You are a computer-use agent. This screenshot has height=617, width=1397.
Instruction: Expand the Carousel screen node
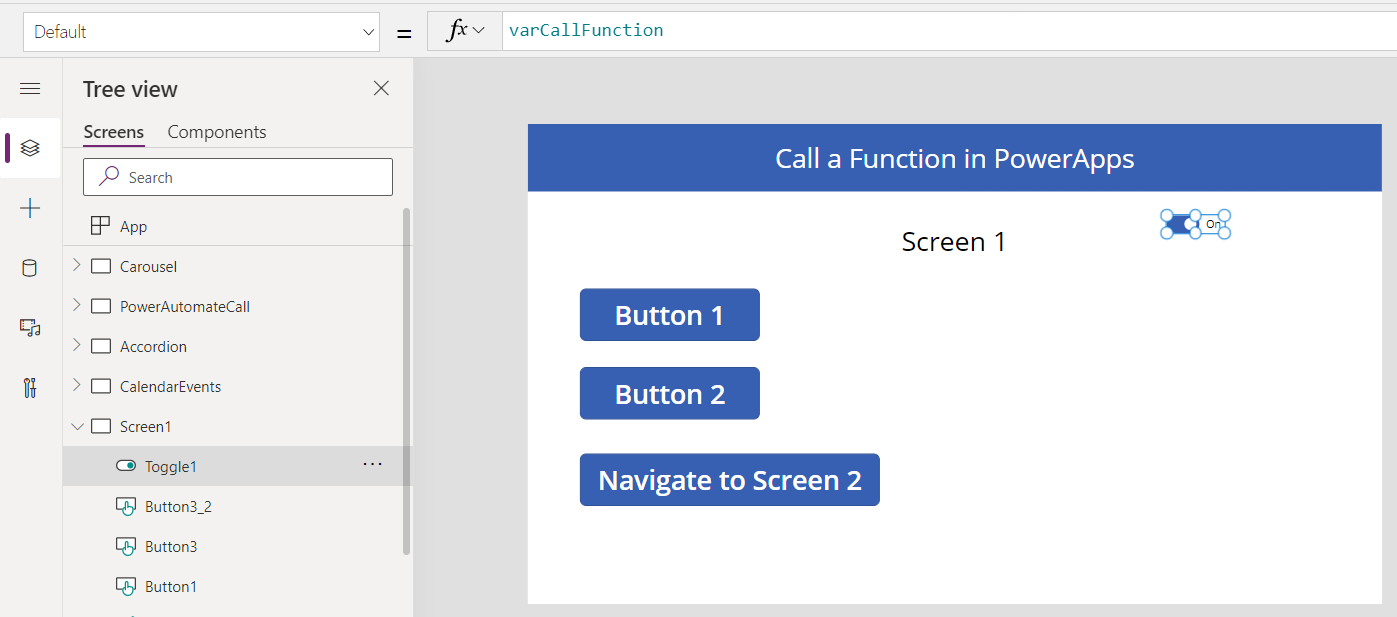coord(77,266)
